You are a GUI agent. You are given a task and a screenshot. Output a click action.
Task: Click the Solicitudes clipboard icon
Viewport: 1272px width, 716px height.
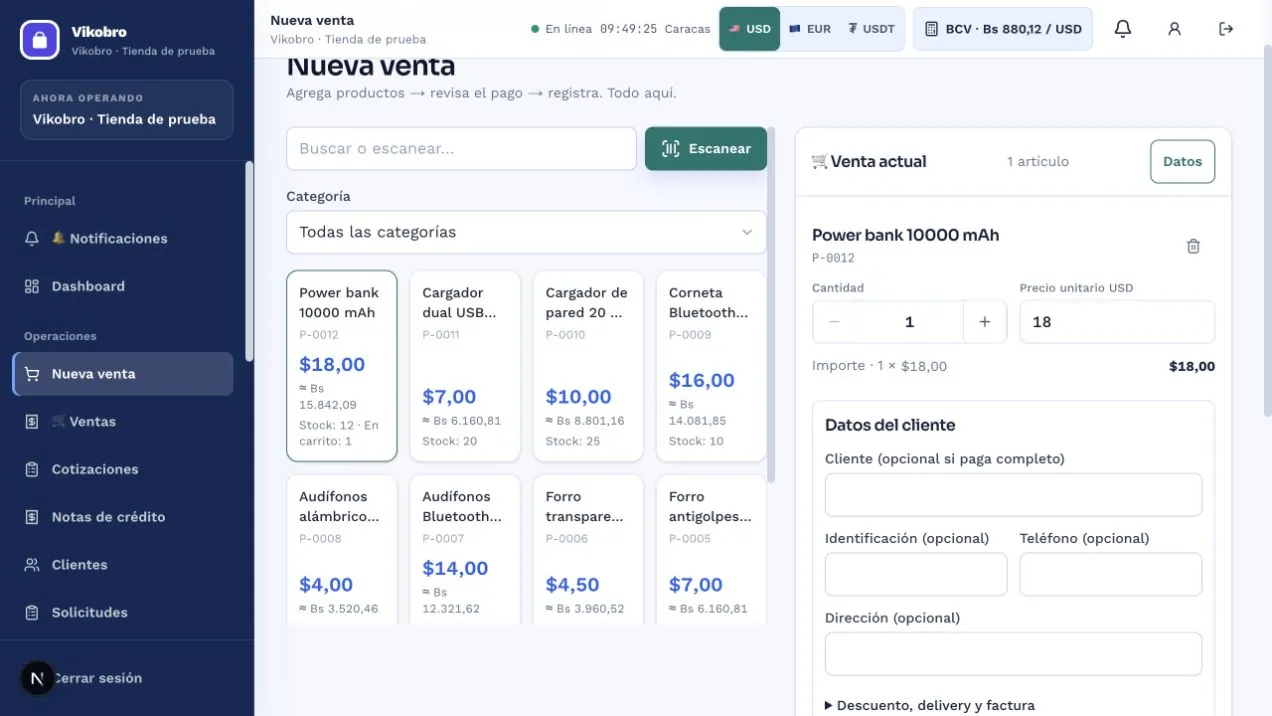[x=32, y=612]
